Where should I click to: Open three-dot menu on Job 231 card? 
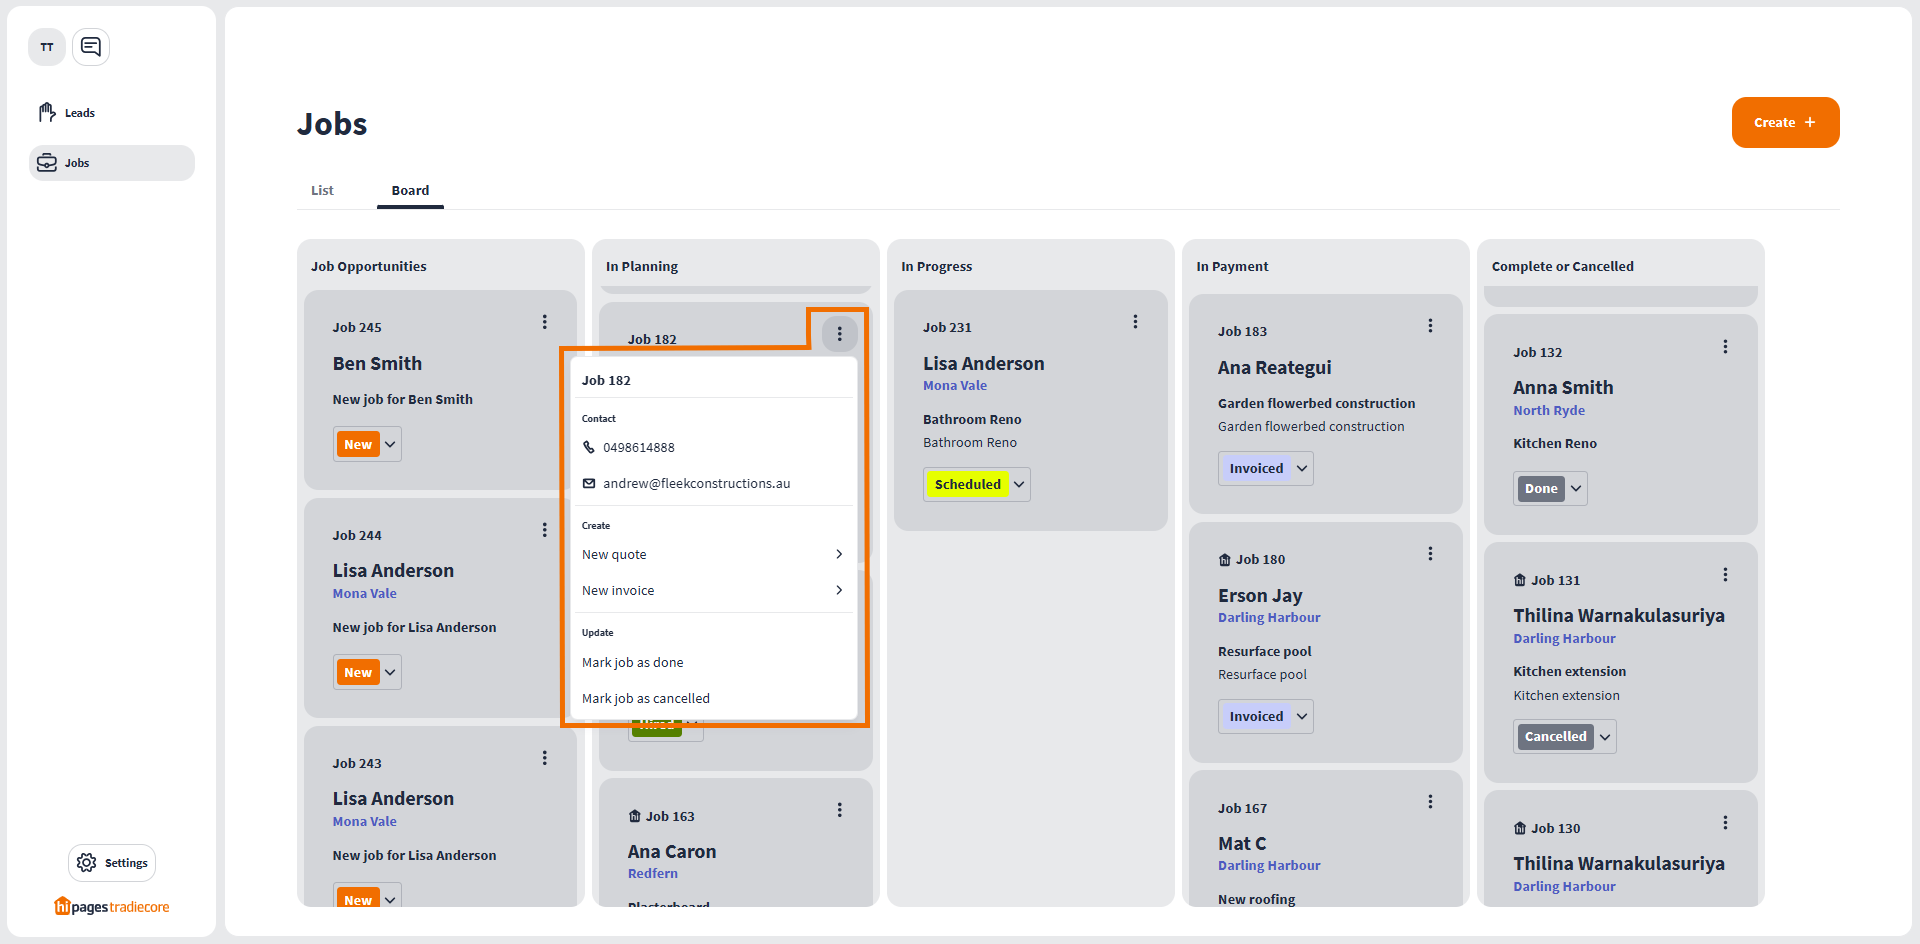pyautogui.click(x=1135, y=322)
